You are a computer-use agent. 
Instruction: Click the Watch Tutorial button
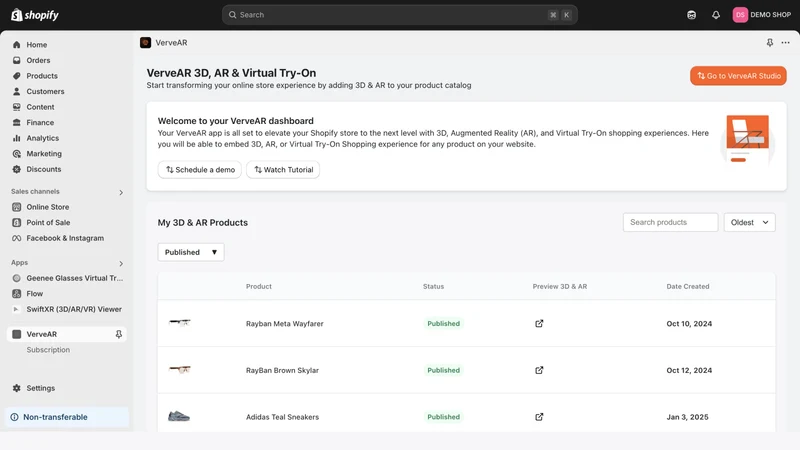[x=283, y=170]
